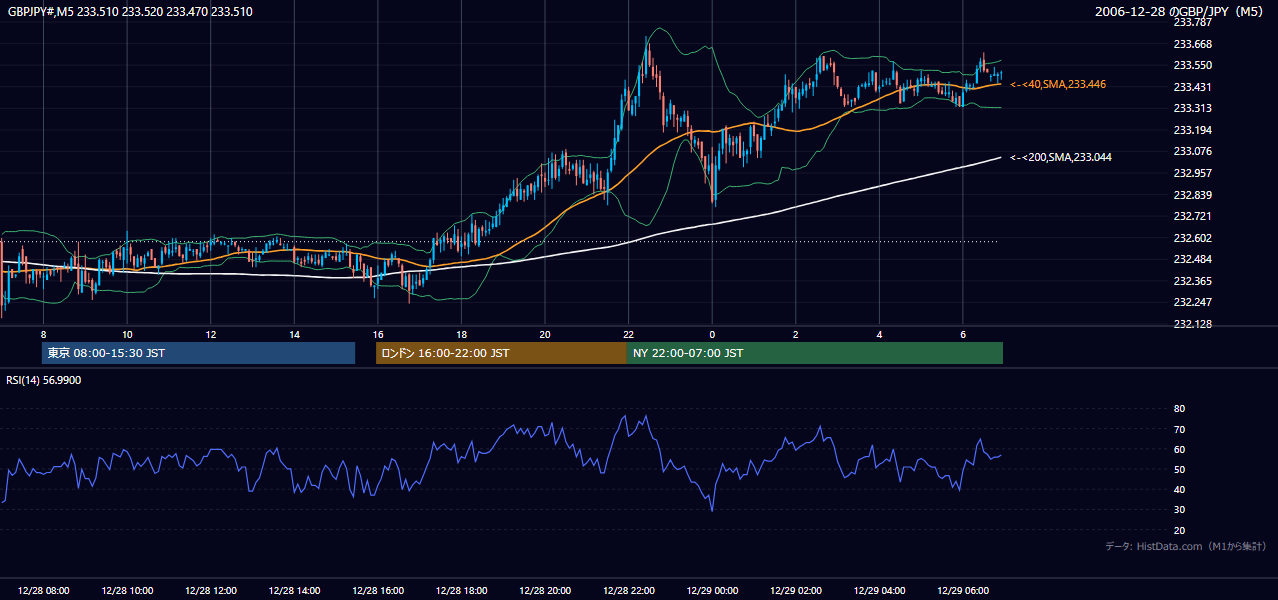The width and height of the screenshot is (1278, 600).
Task: Click the GBPJPY#,M5 symbol header text
Action: point(130,12)
